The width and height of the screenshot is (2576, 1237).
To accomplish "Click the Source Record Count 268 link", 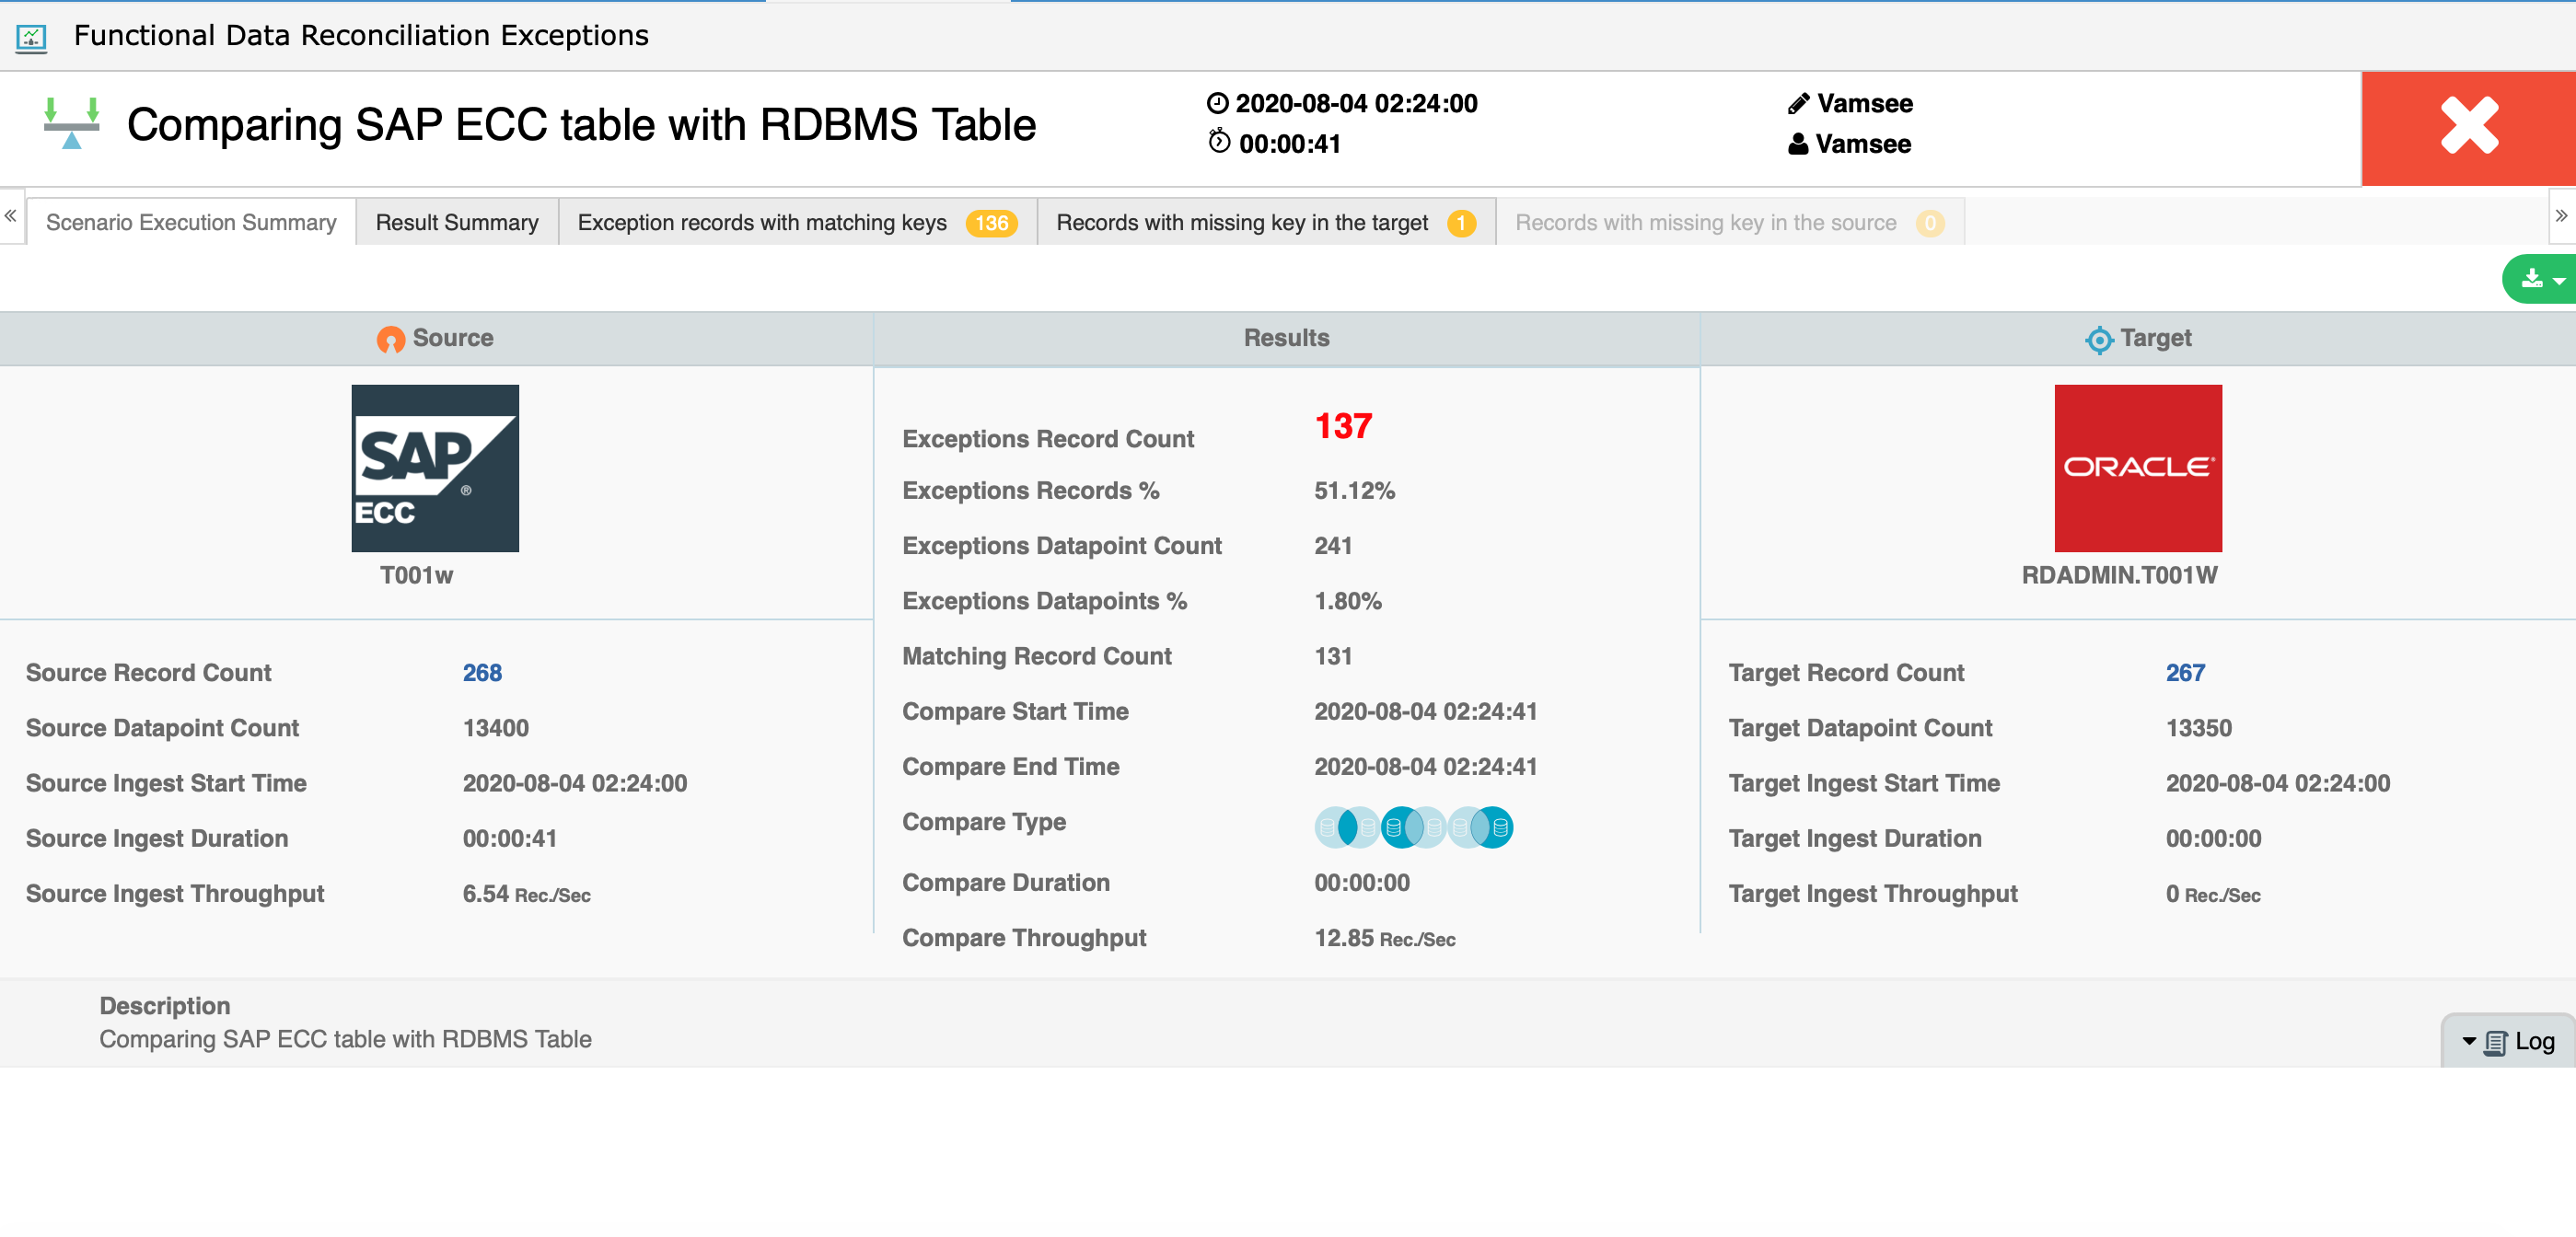I will click(x=482, y=672).
